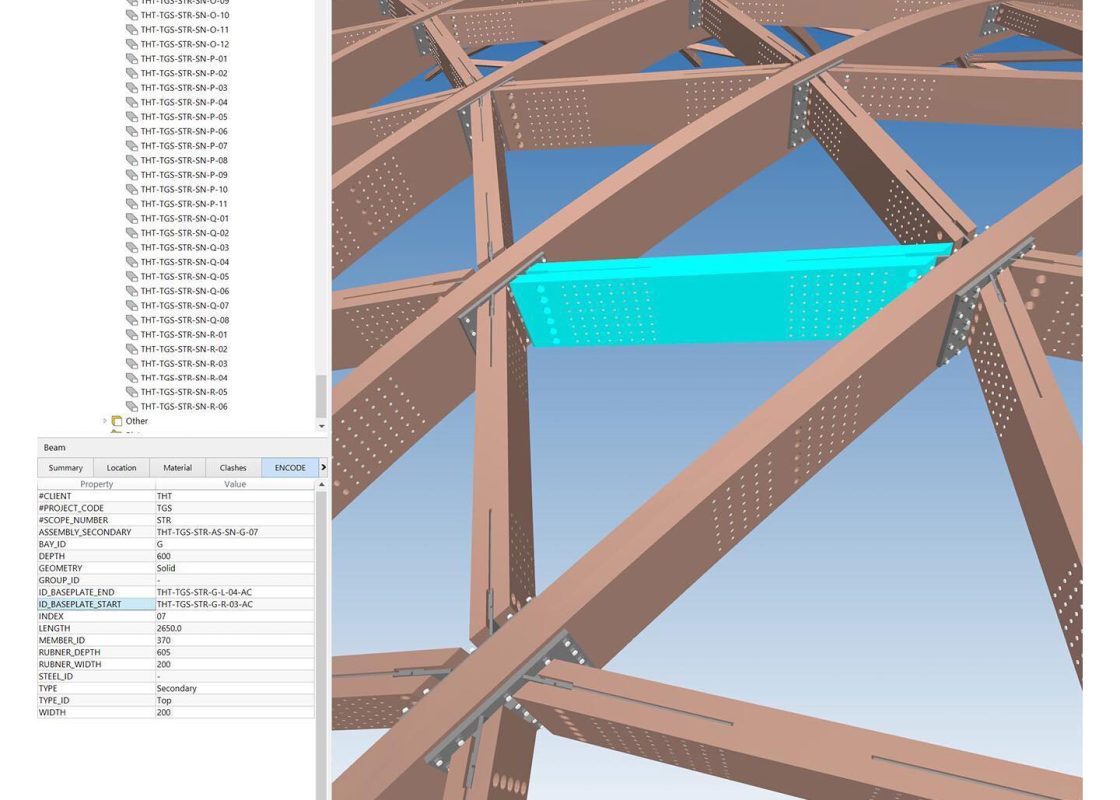Click the highlighted cyan beam in 3D view
1120x800 pixels.
(720, 298)
